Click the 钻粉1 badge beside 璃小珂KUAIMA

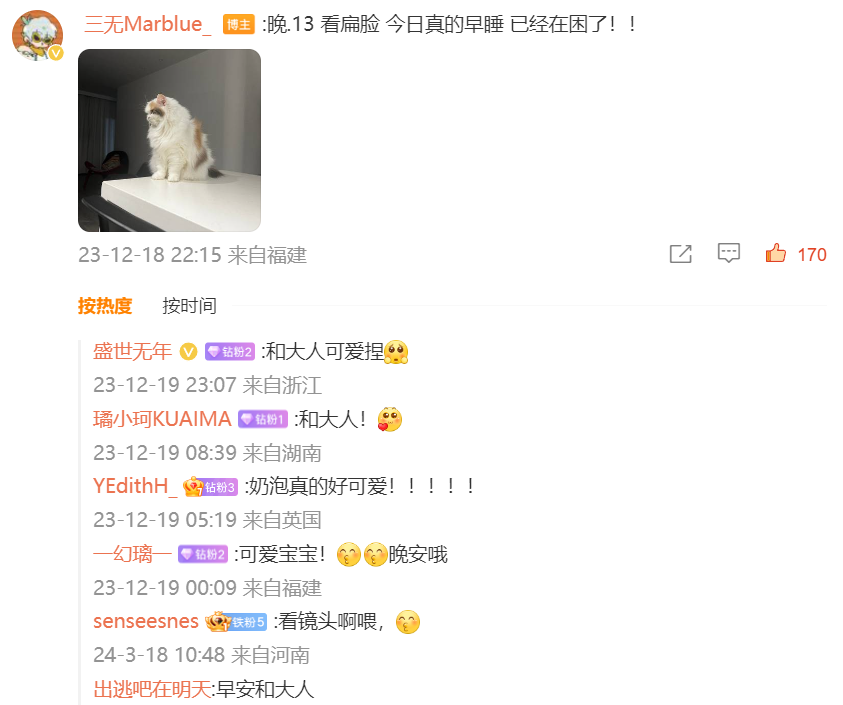point(263,419)
